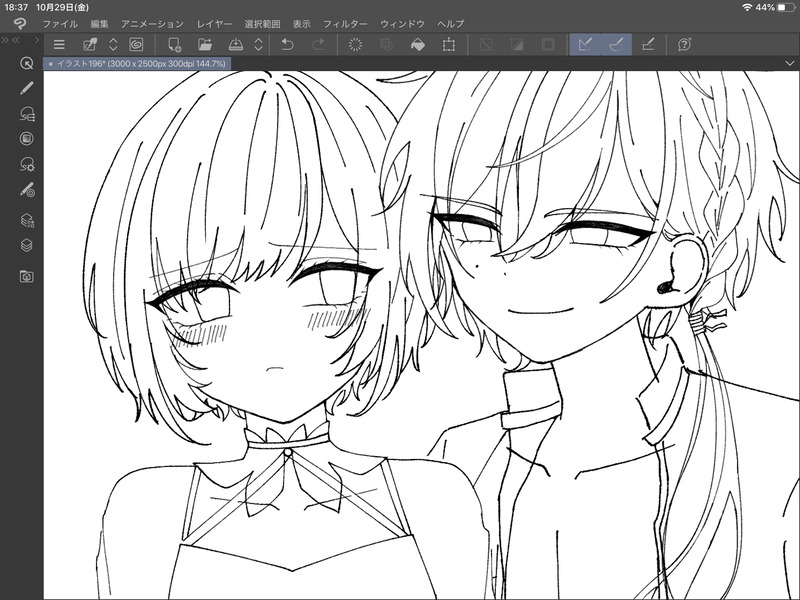Toggle Show Selection Border icon
Screen dimensions: 800x600
(548, 45)
